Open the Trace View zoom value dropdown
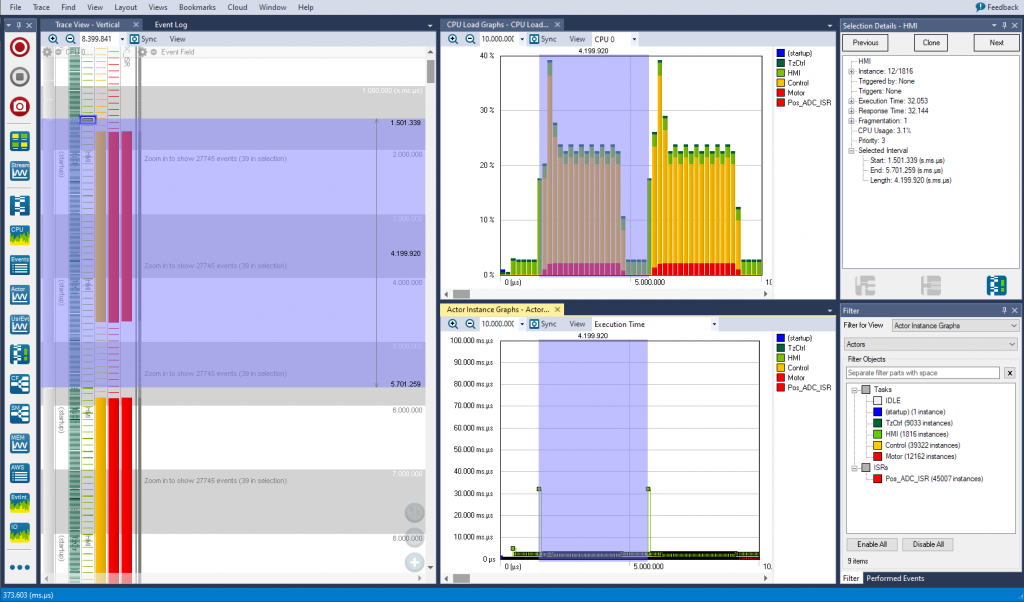This screenshot has height=602, width=1024. pos(121,39)
